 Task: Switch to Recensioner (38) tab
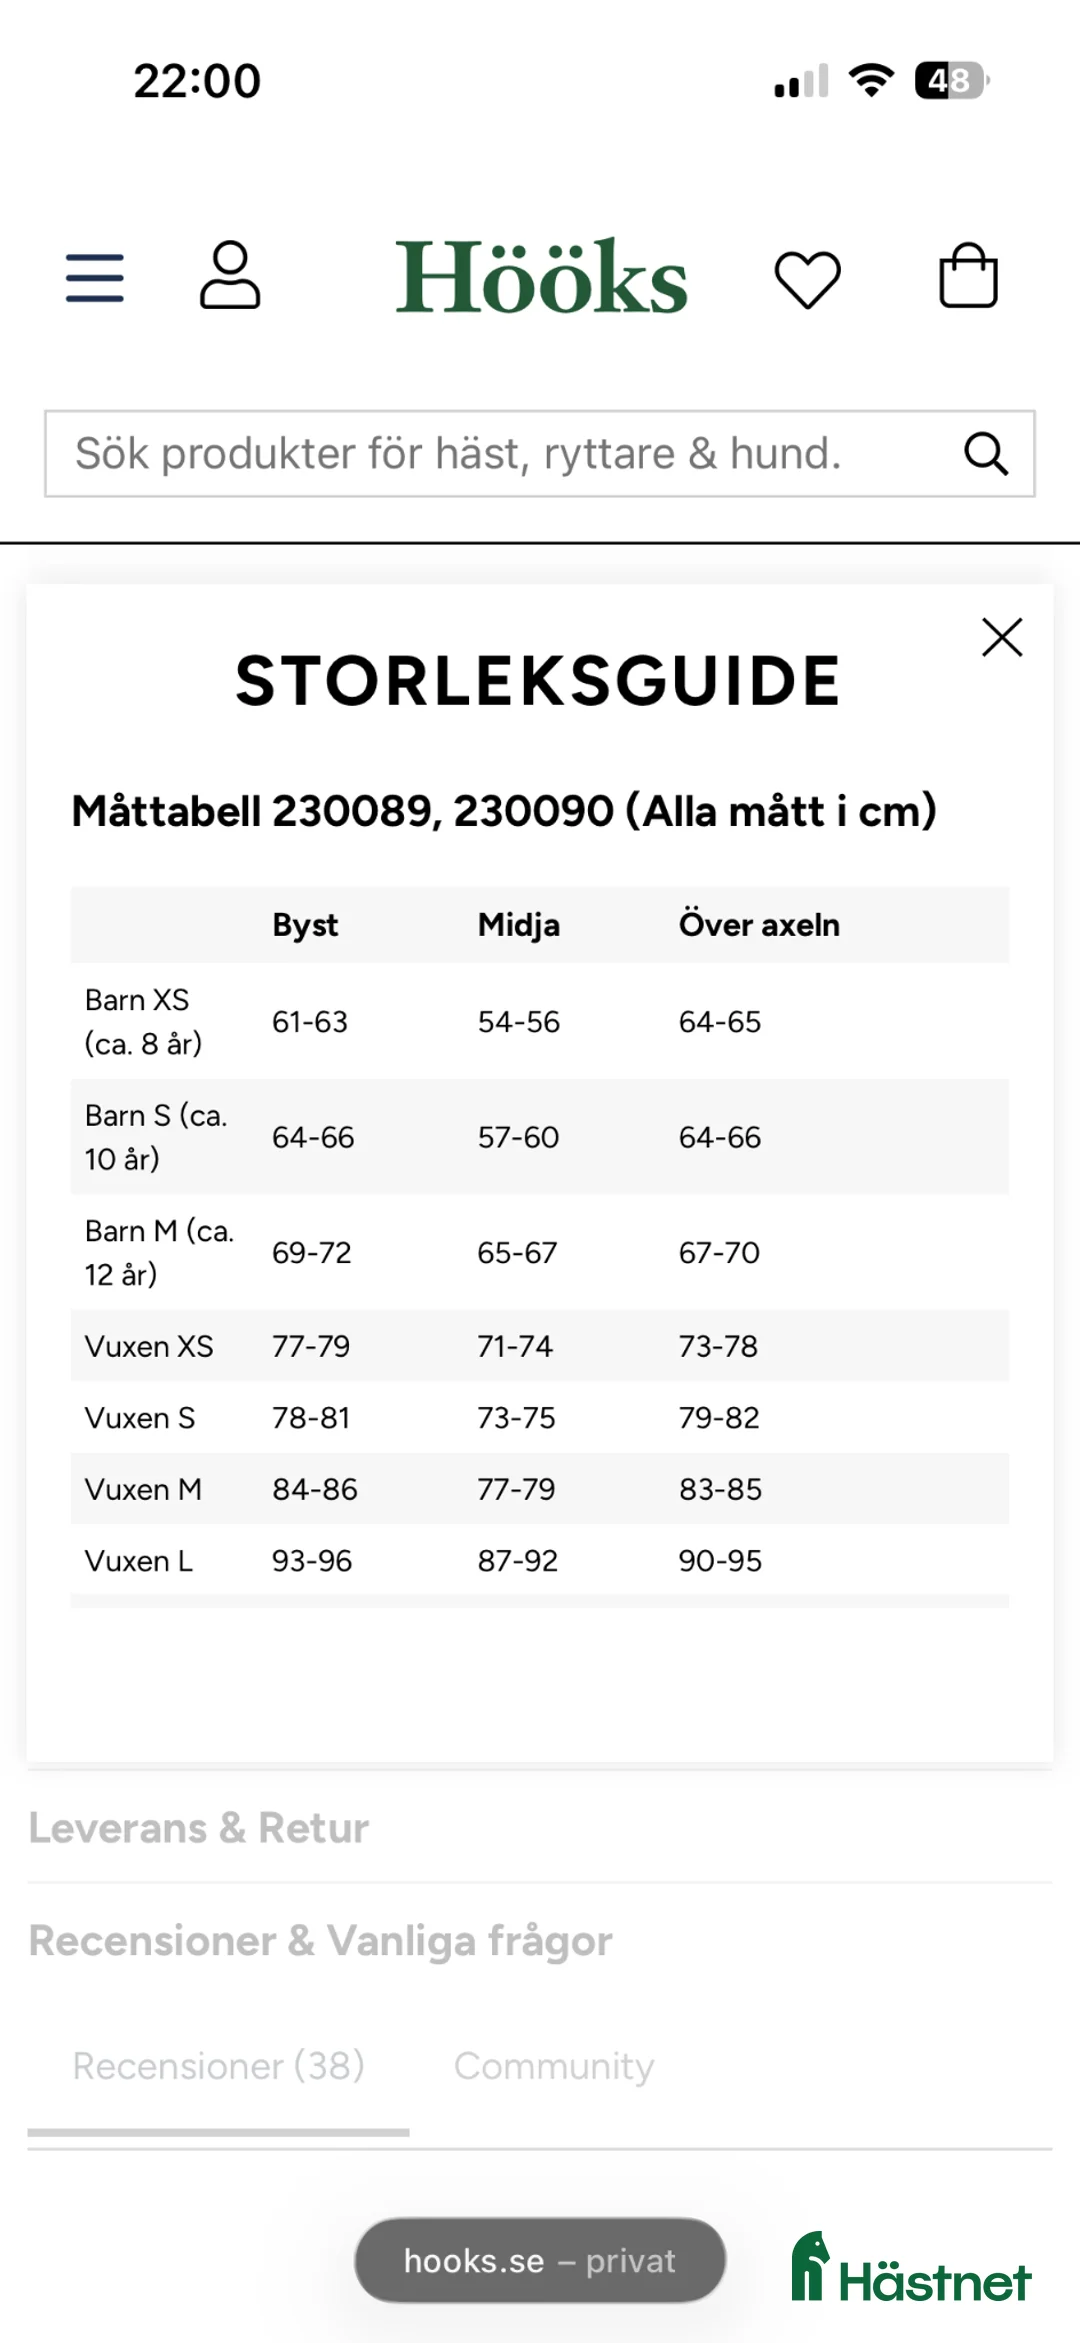point(218,2066)
